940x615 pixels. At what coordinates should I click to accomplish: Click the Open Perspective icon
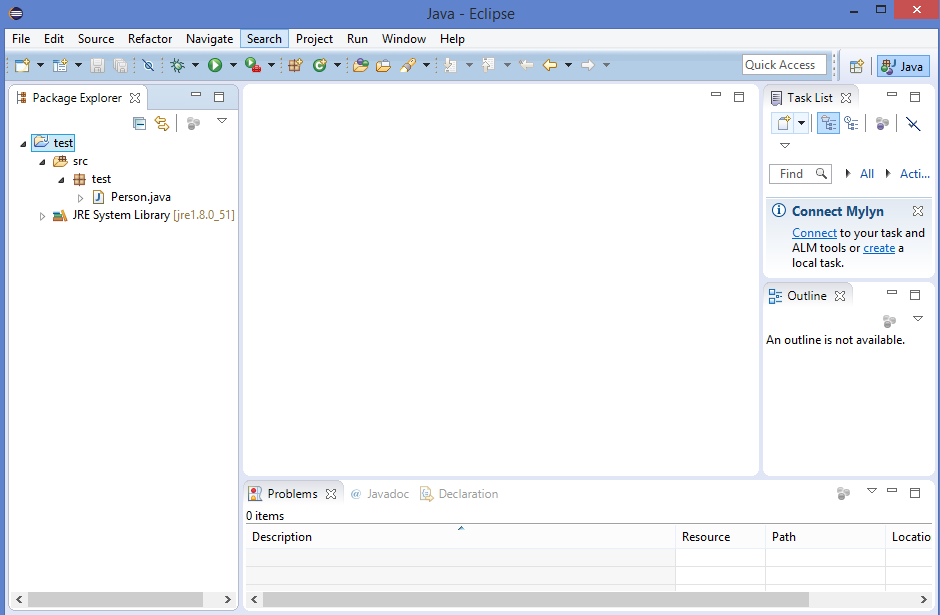pos(857,66)
